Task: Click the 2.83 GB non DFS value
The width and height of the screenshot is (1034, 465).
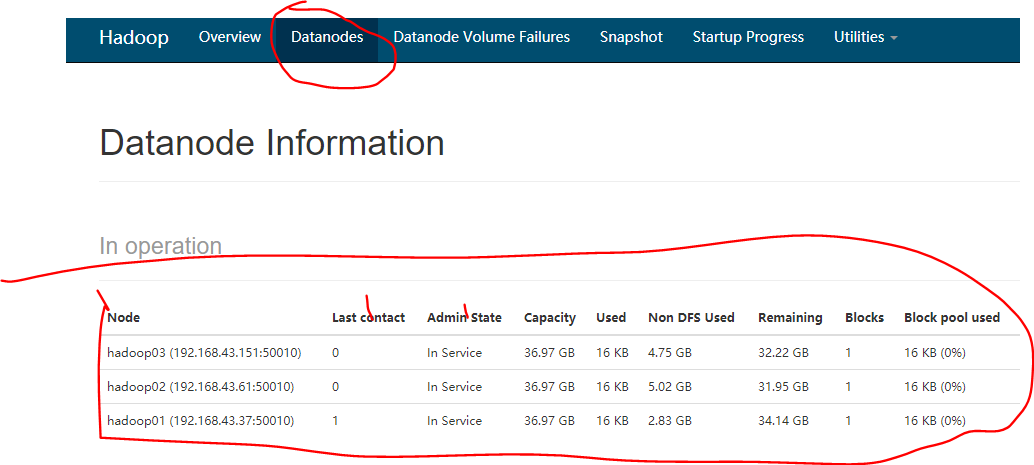Action: [670, 420]
